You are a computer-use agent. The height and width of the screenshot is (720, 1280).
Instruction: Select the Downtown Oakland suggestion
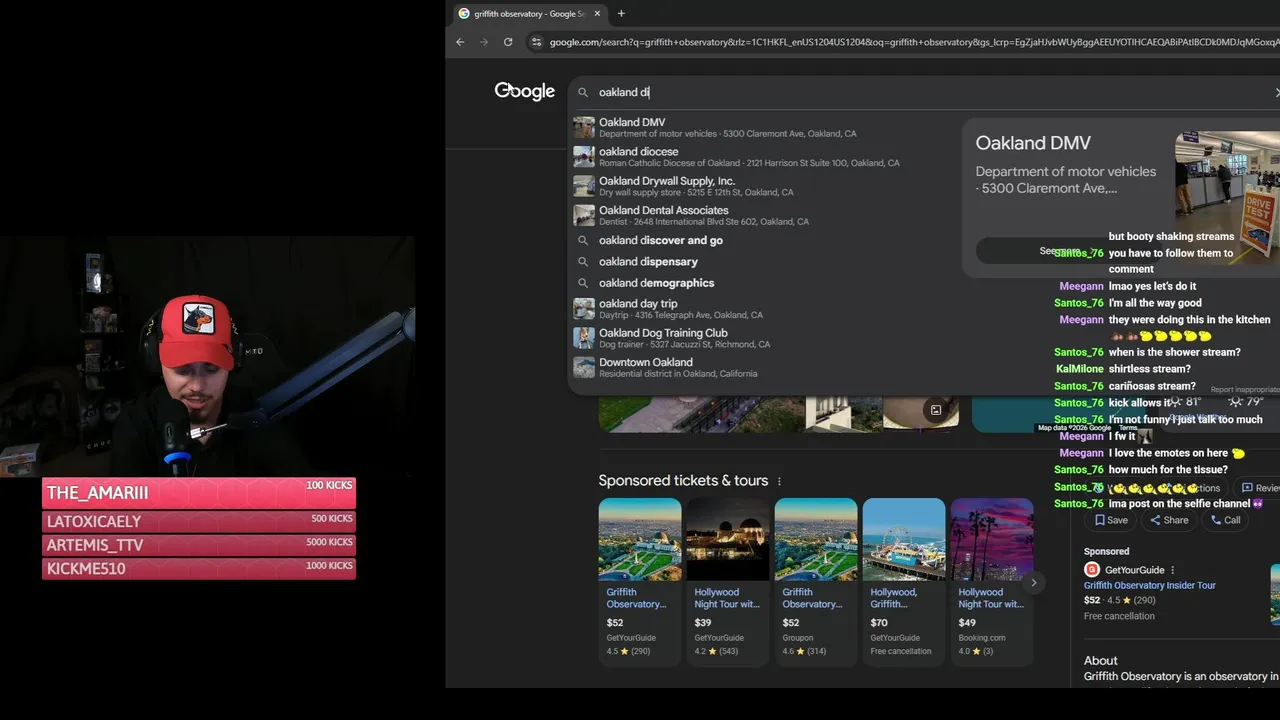764,367
